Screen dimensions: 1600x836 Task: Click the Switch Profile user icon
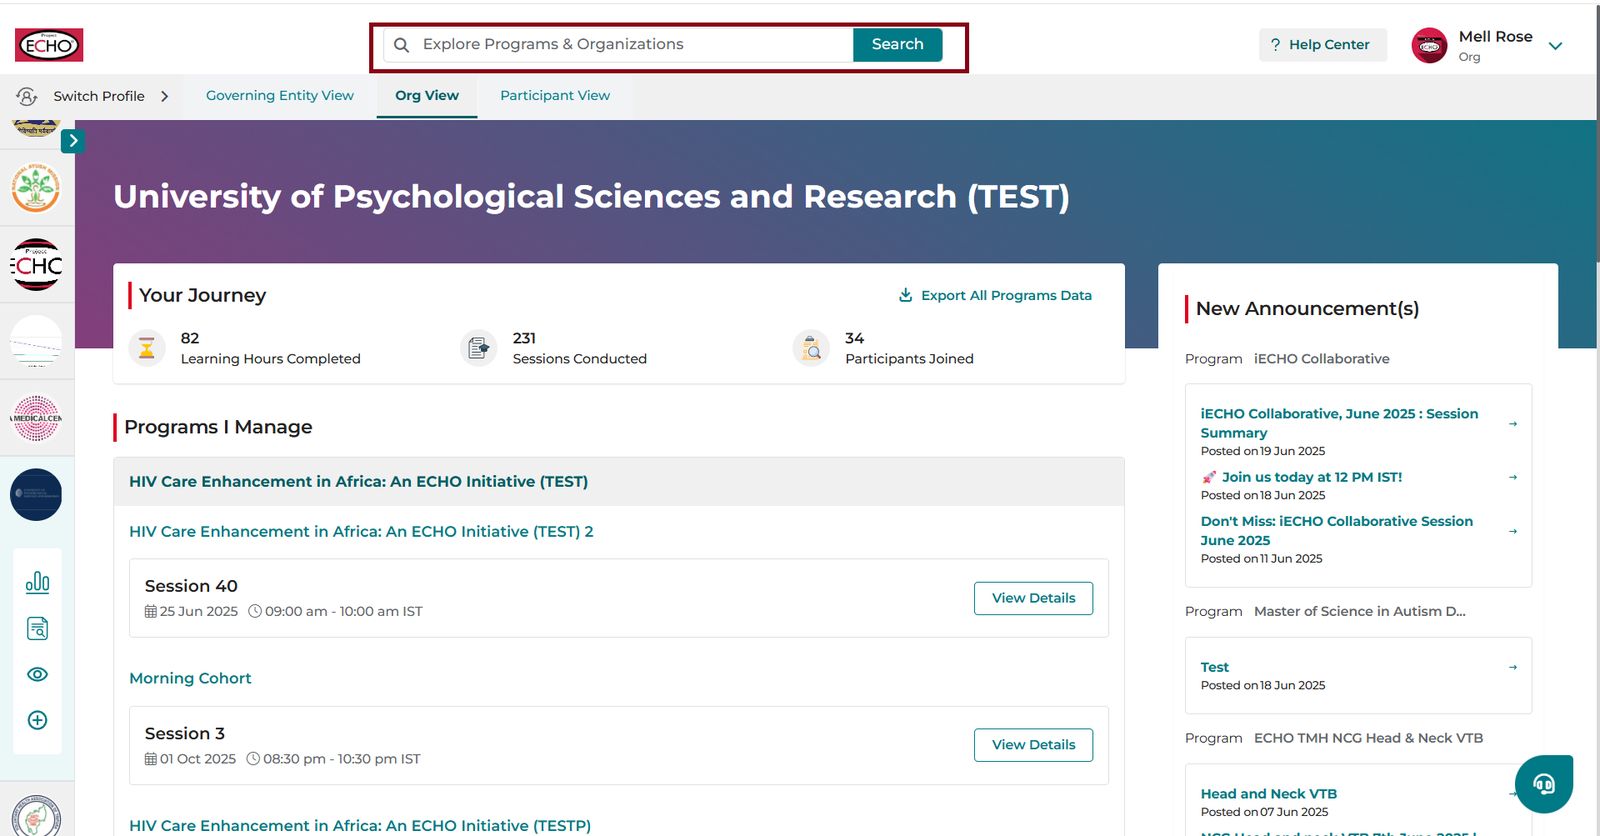pos(27,96)
